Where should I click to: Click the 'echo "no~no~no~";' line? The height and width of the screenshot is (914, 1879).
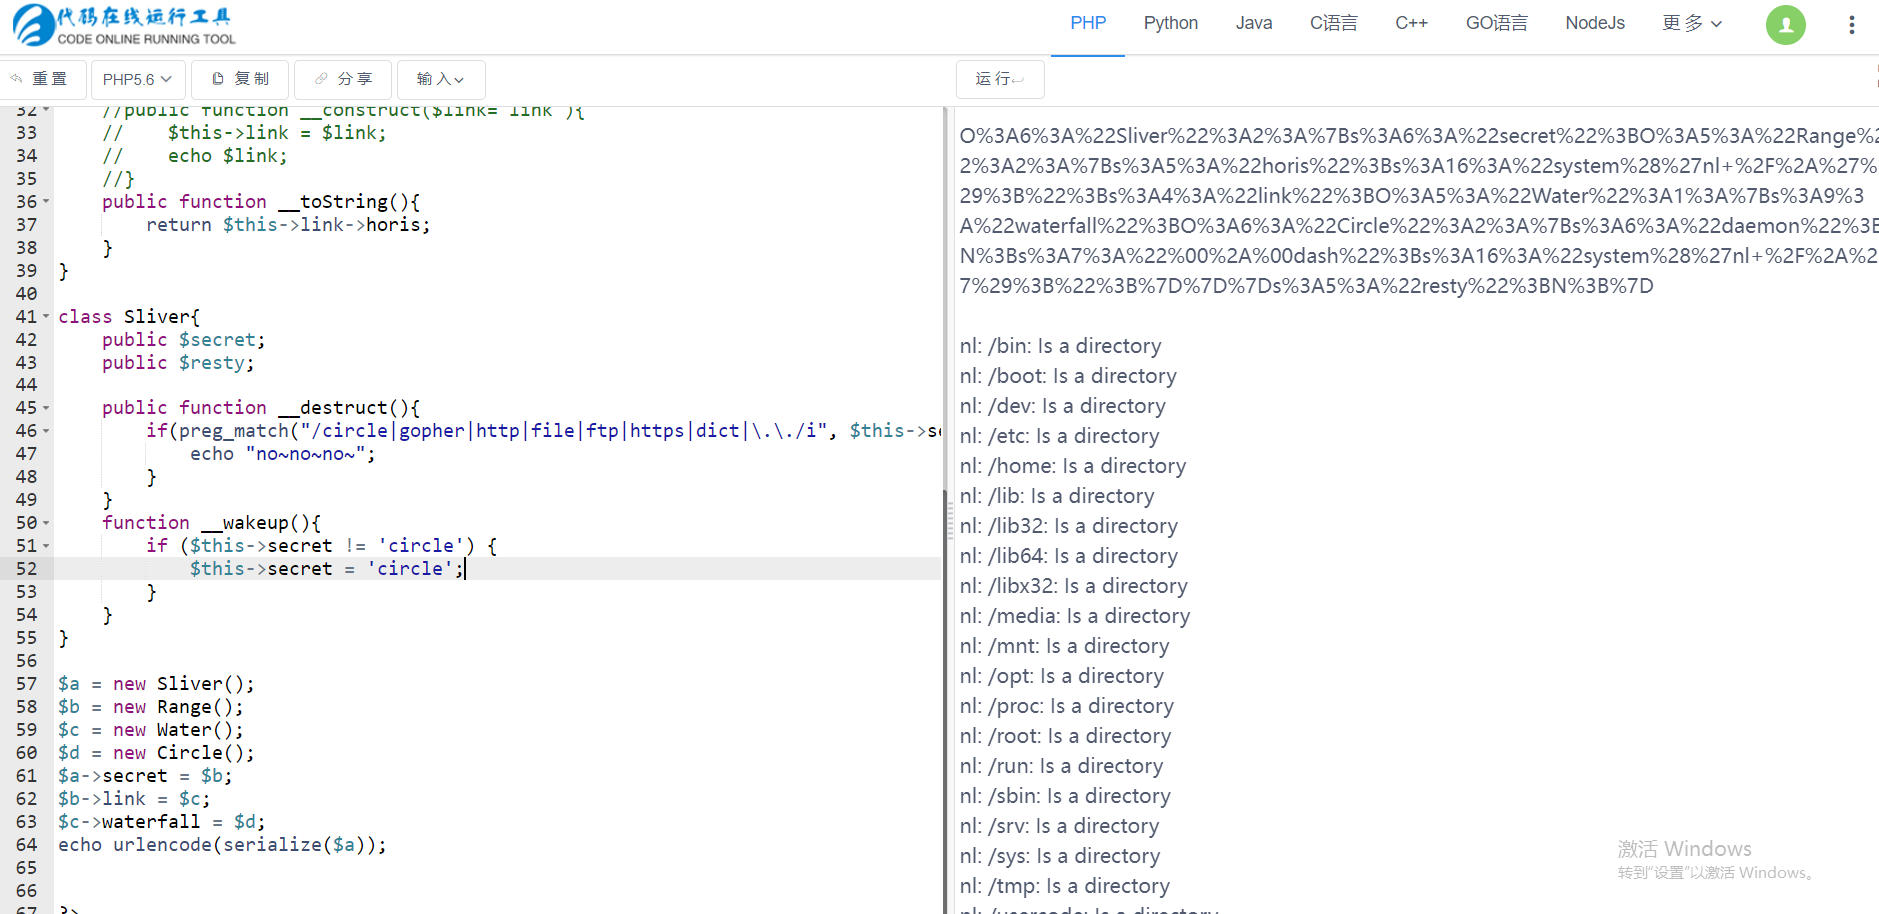(283, 454)
